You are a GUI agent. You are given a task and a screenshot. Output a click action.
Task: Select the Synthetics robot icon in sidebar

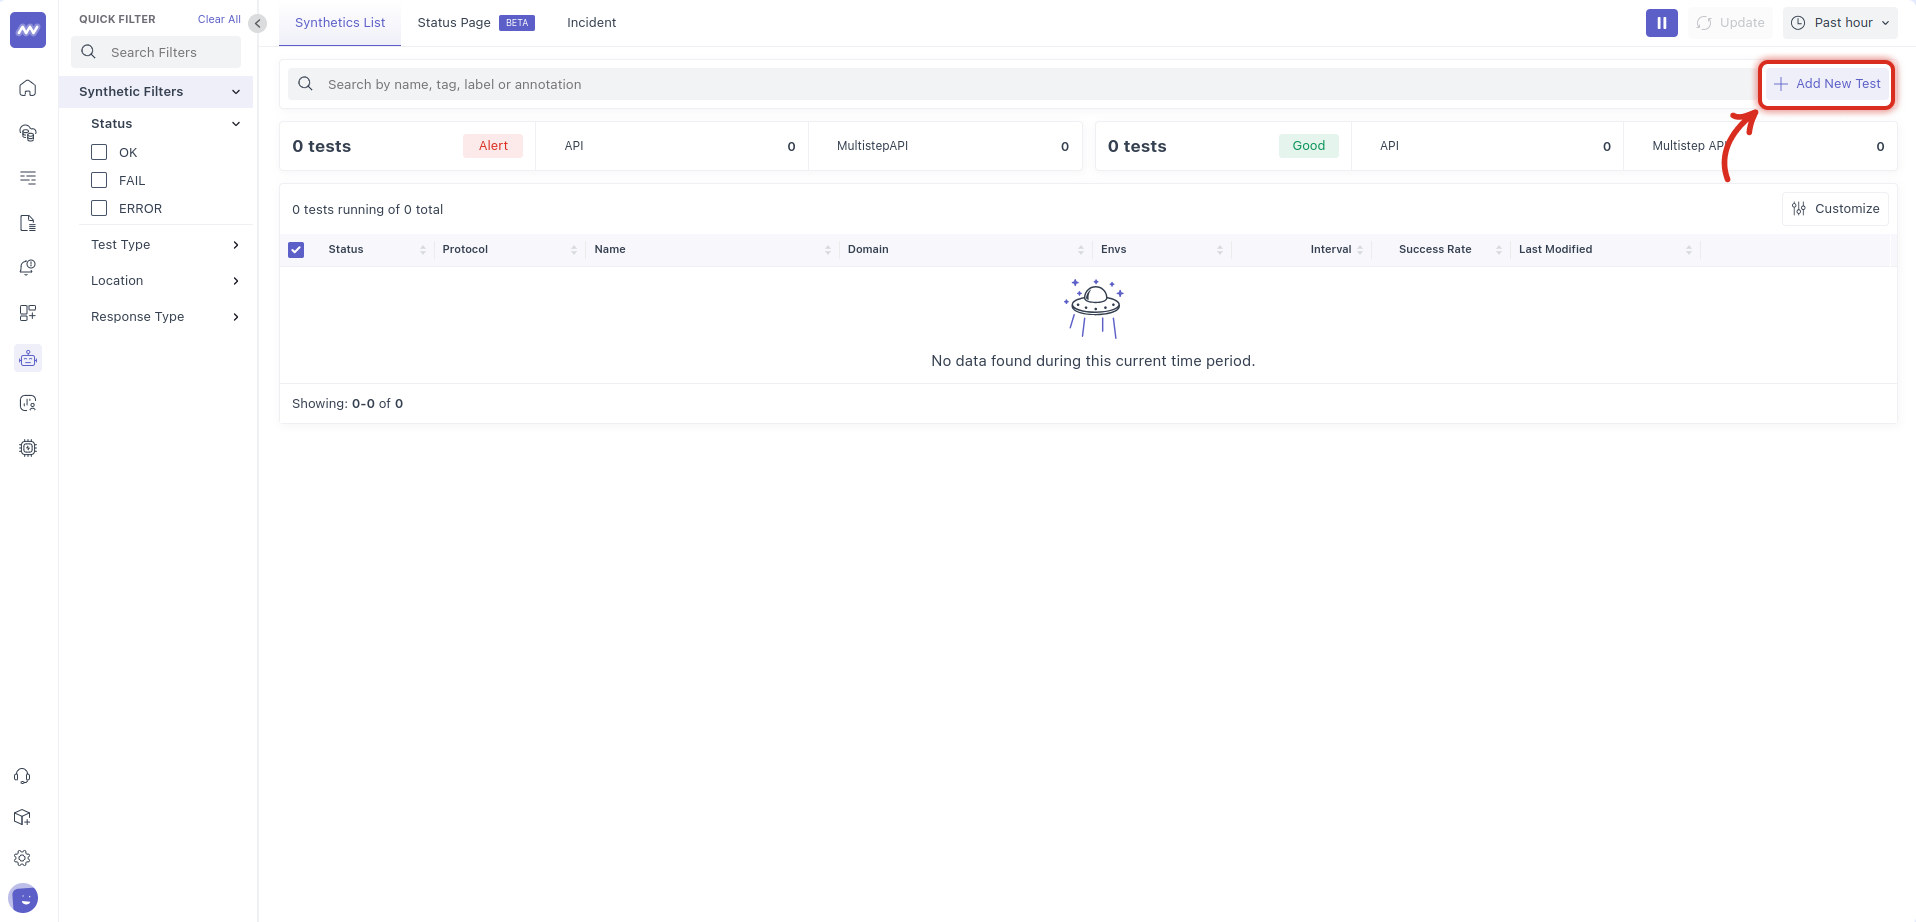pyautogui.click(x=28, y=358)
